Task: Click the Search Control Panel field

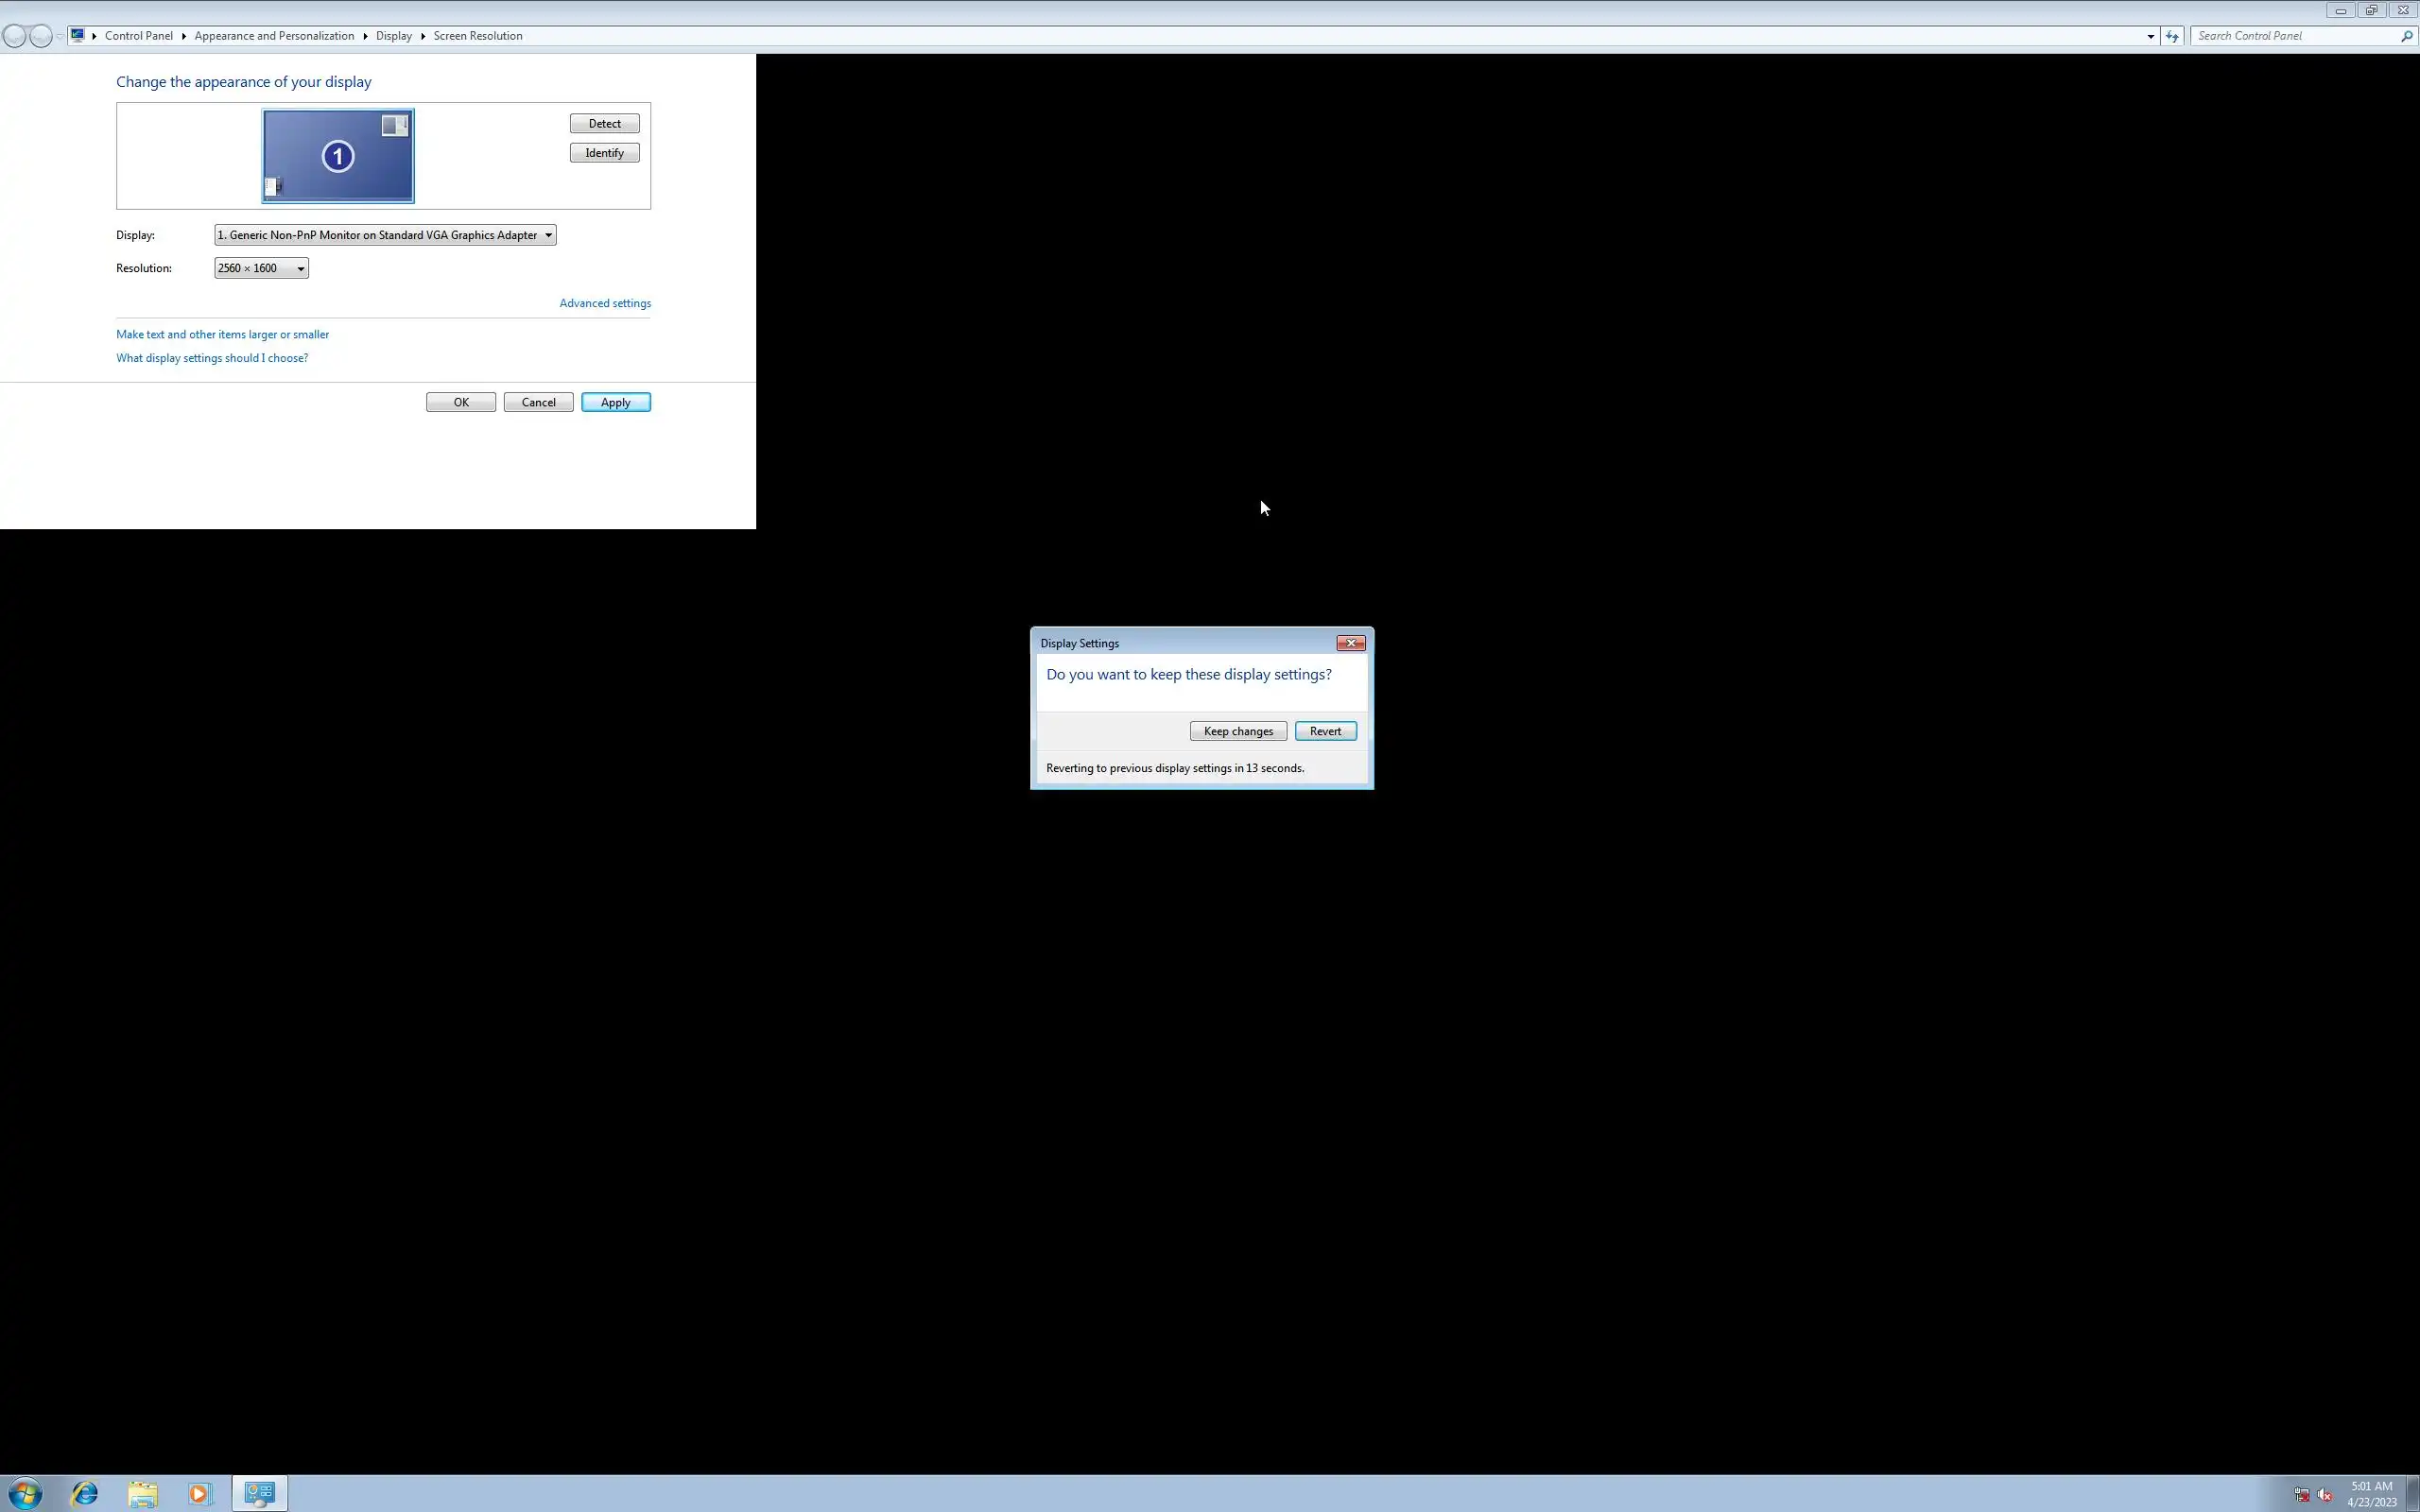Action: (x=2295, y=36)
